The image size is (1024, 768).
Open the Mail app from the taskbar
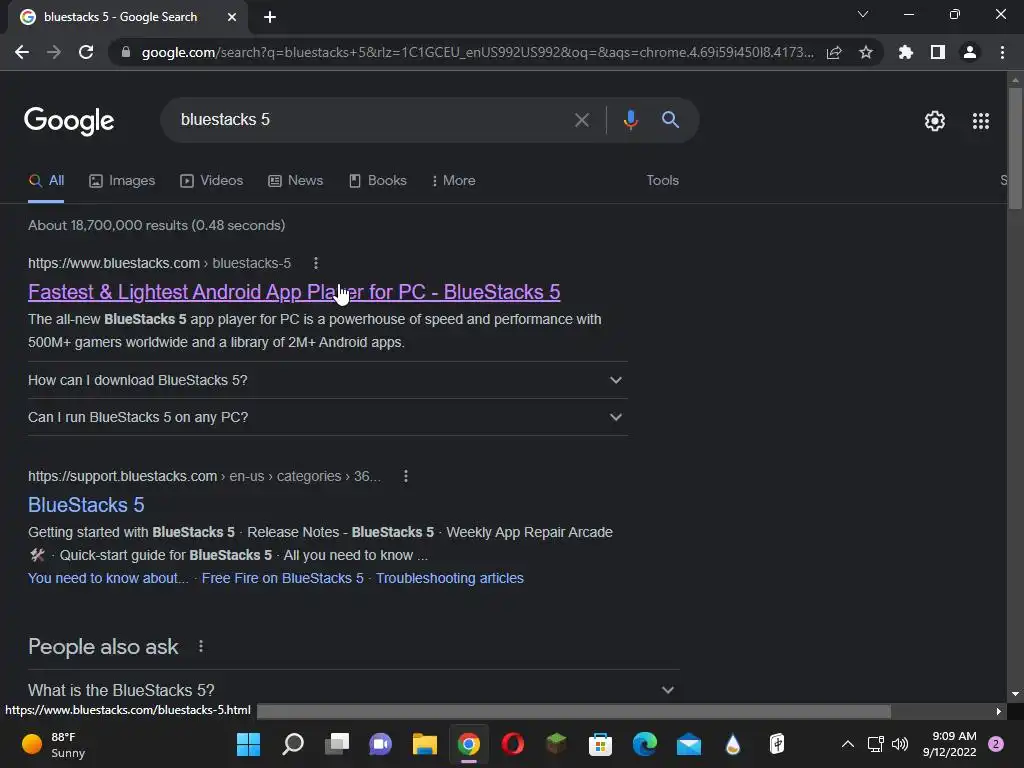[x=688, y=744]
